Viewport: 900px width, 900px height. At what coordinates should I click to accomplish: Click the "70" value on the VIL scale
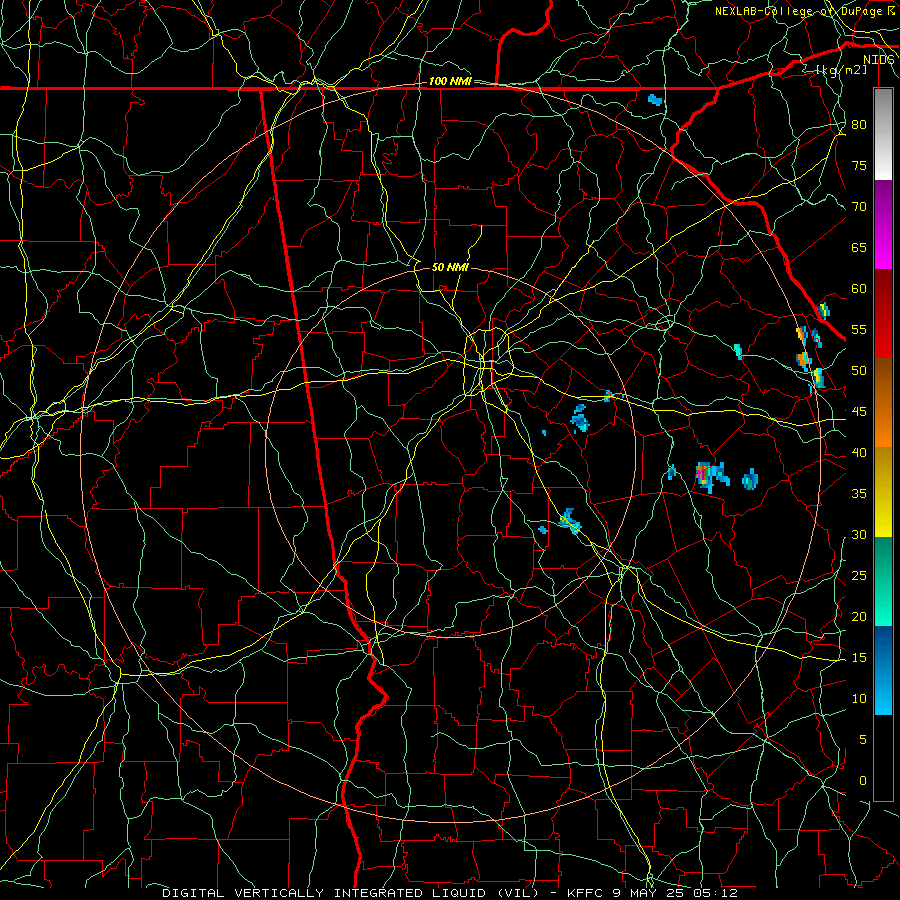[x=859, y=207]
